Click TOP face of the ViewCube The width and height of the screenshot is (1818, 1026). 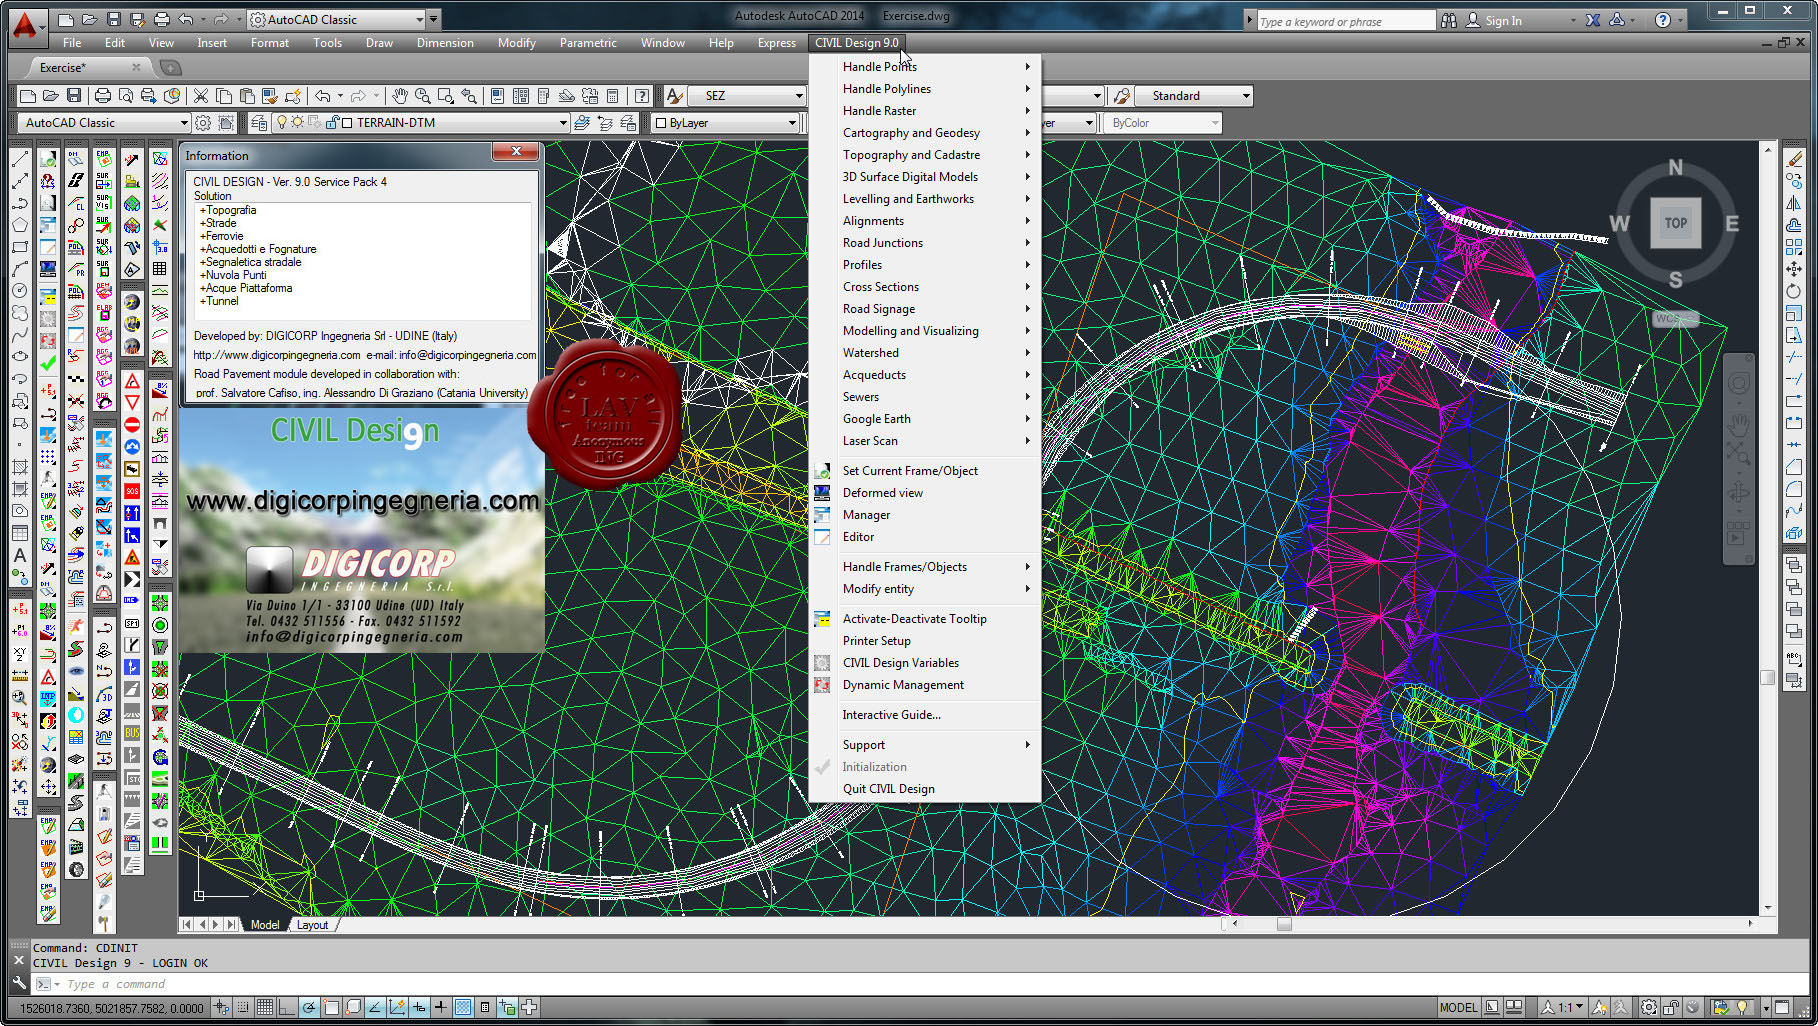[x=1676, y=223]
